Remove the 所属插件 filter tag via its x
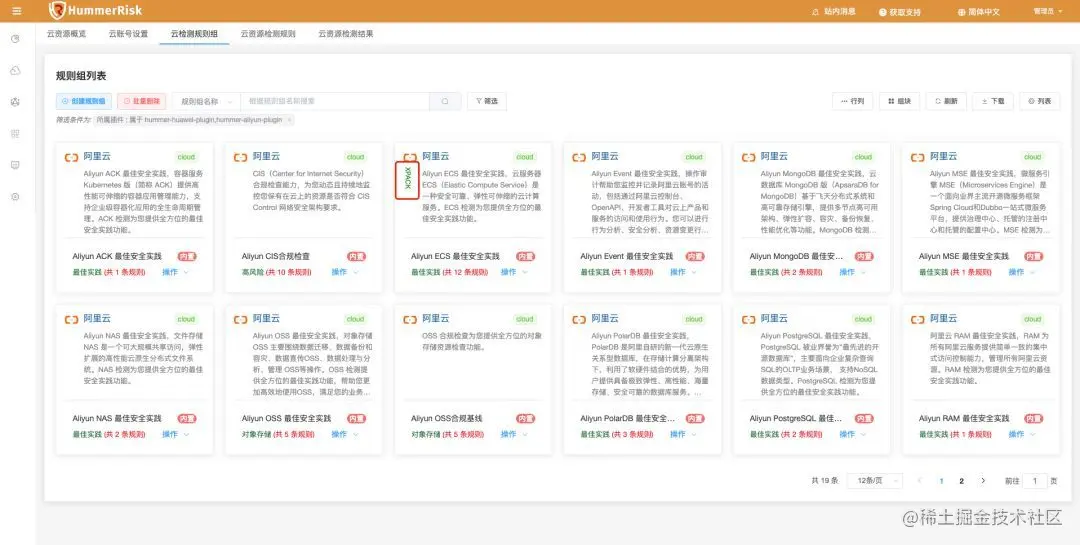The height and width of the screenshot is (545, 1080). pos(289,120)
